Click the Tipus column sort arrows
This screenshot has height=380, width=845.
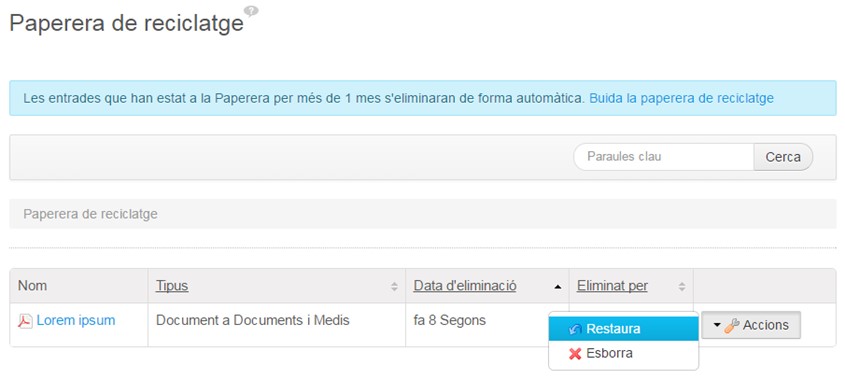point(394,287)
